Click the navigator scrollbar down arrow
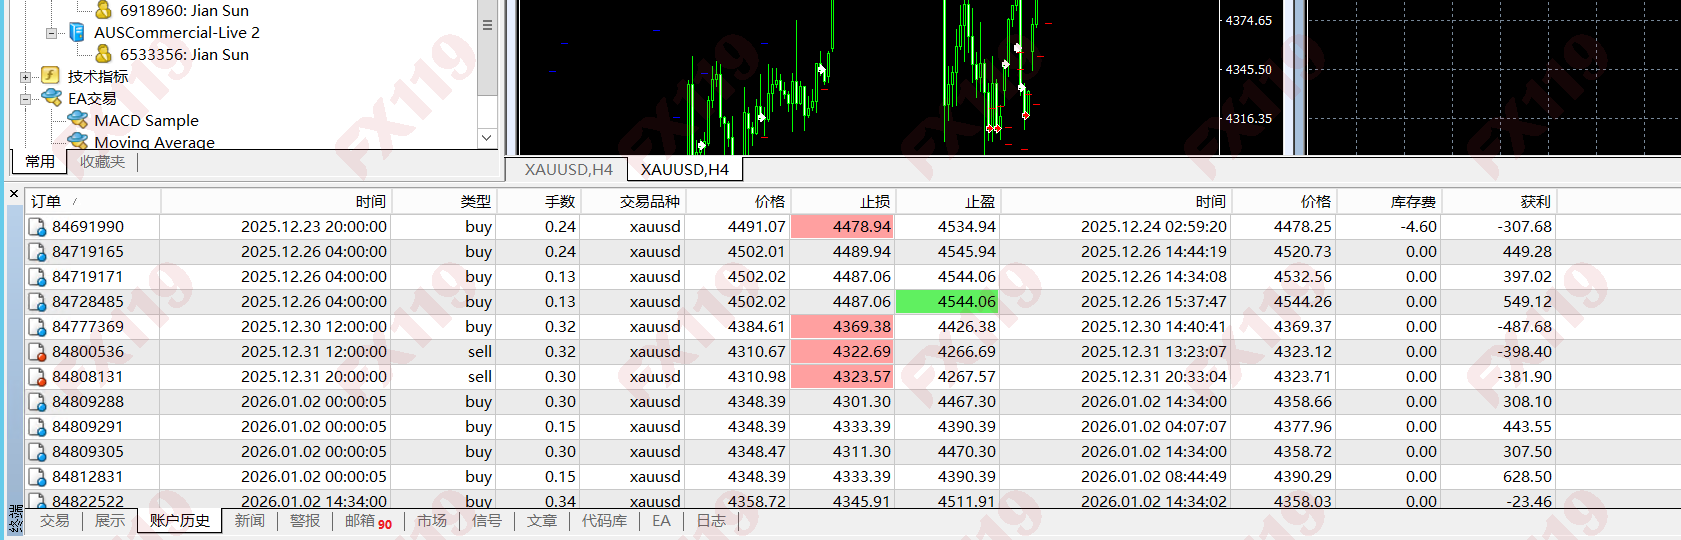This screenshot has width=1681, height=540. 487,138
